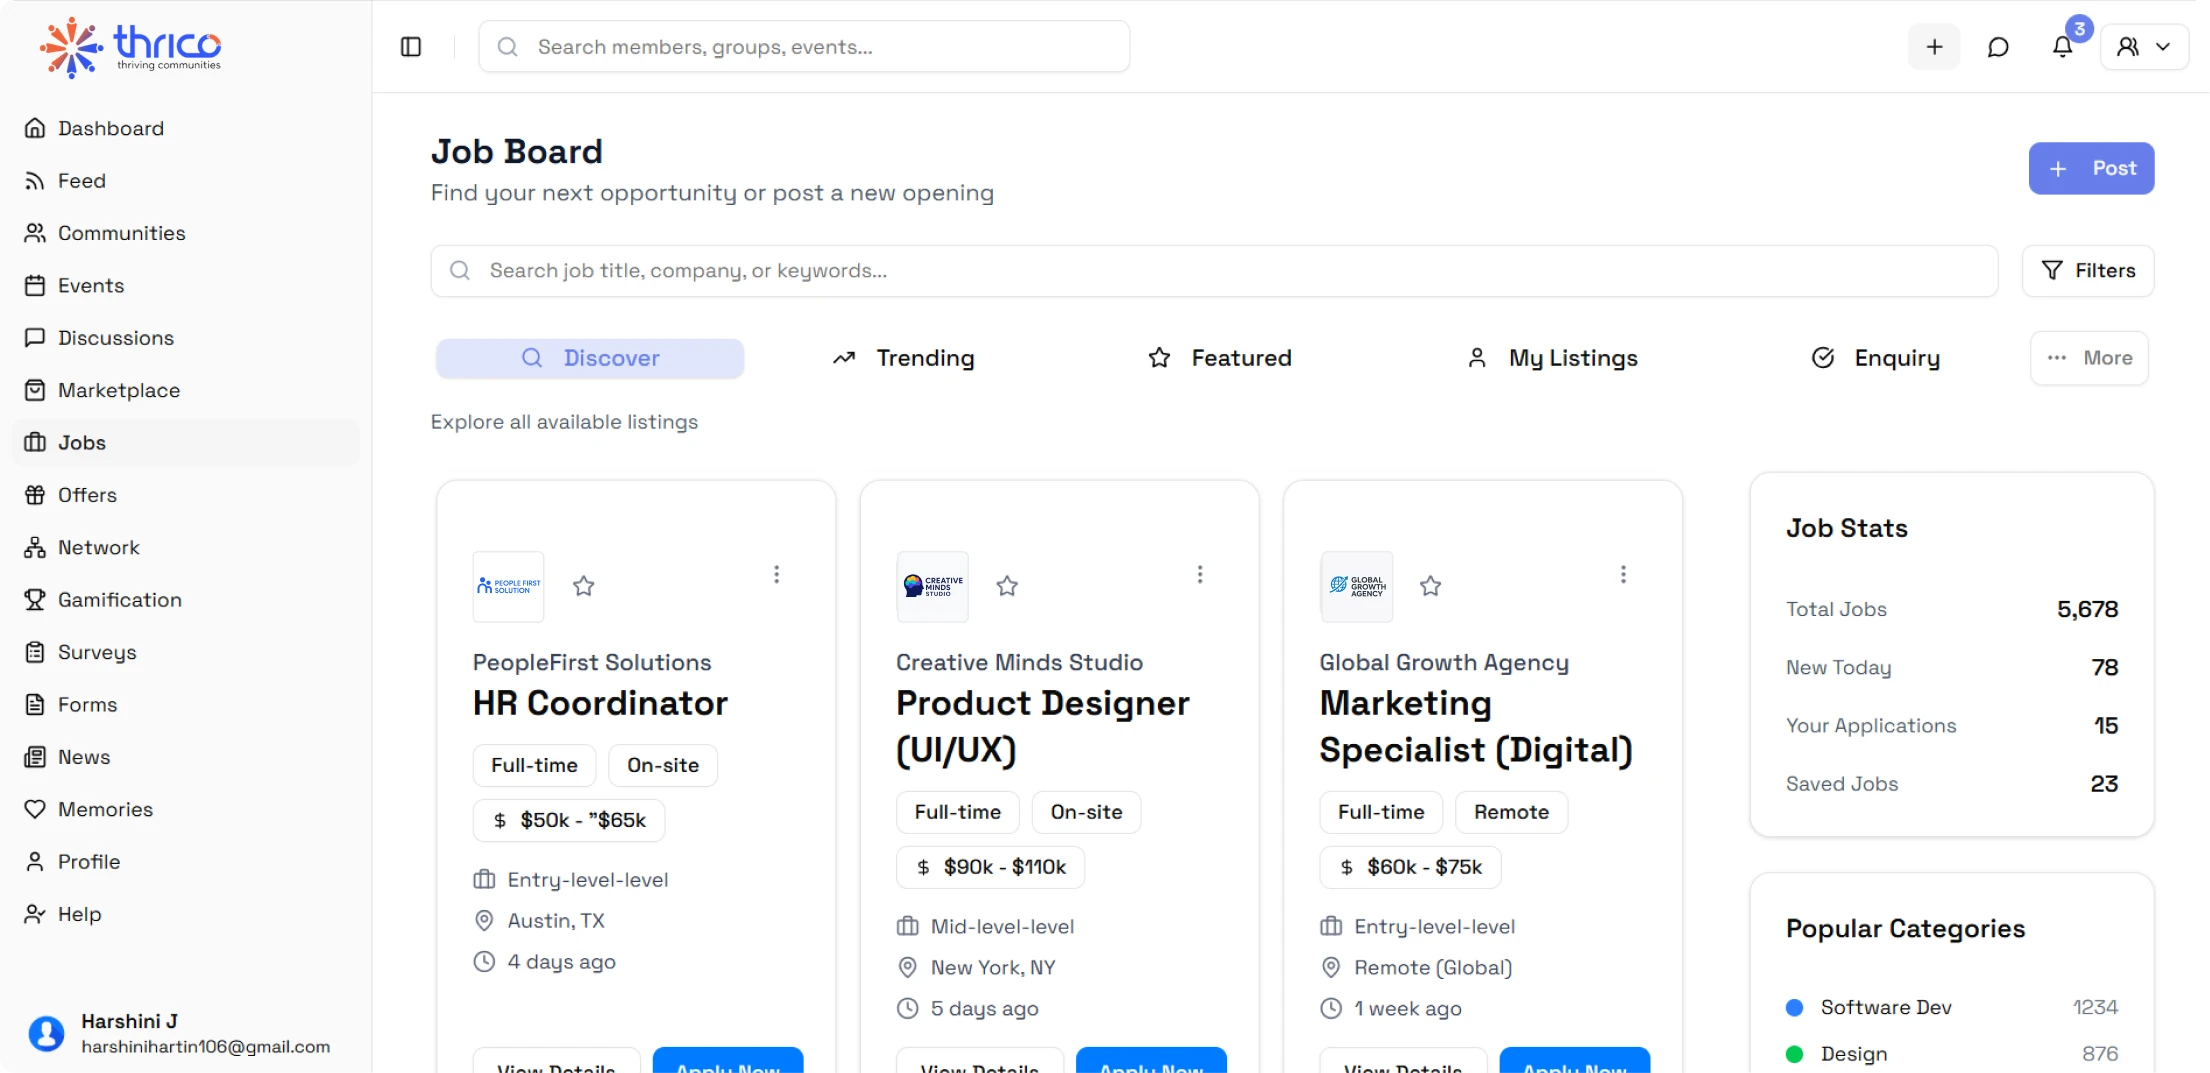The height and width of the screenshot is (1073, 2210).
Task: Expand the More tabs menu
Action: pos(2089,358)
